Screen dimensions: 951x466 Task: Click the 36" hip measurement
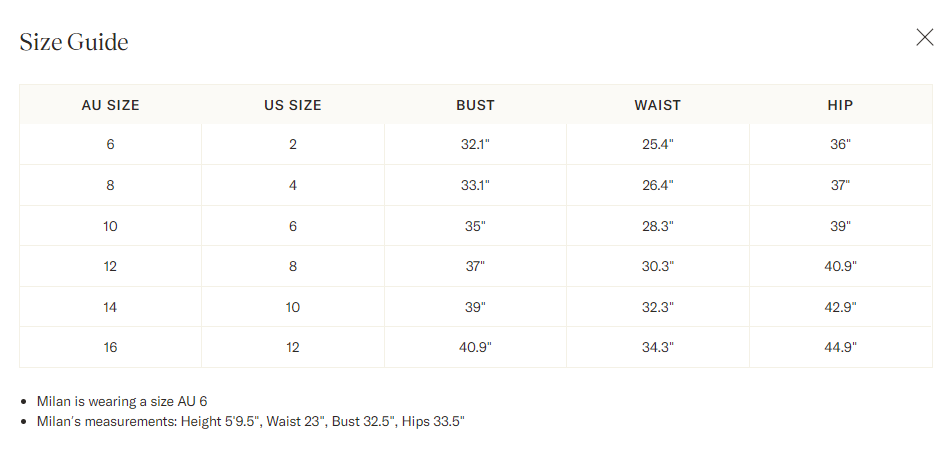coord(840,144)
